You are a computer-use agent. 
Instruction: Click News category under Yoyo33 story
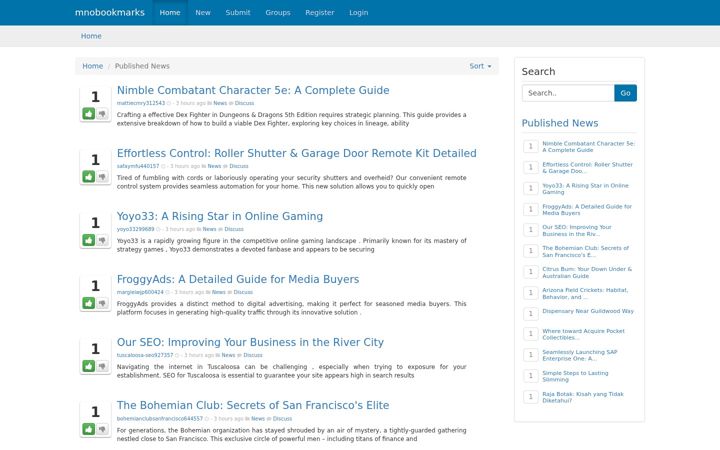(x=209, y=229)
